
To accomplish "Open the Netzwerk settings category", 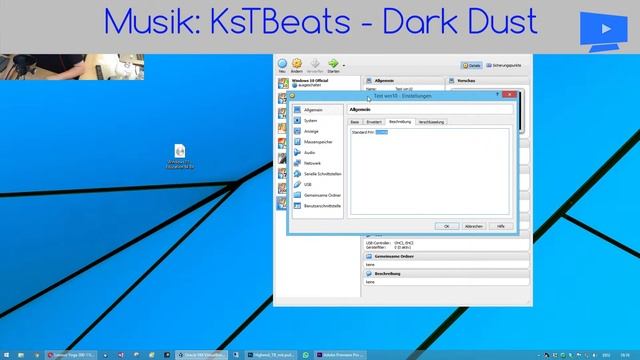I will [x=318, y=163].
